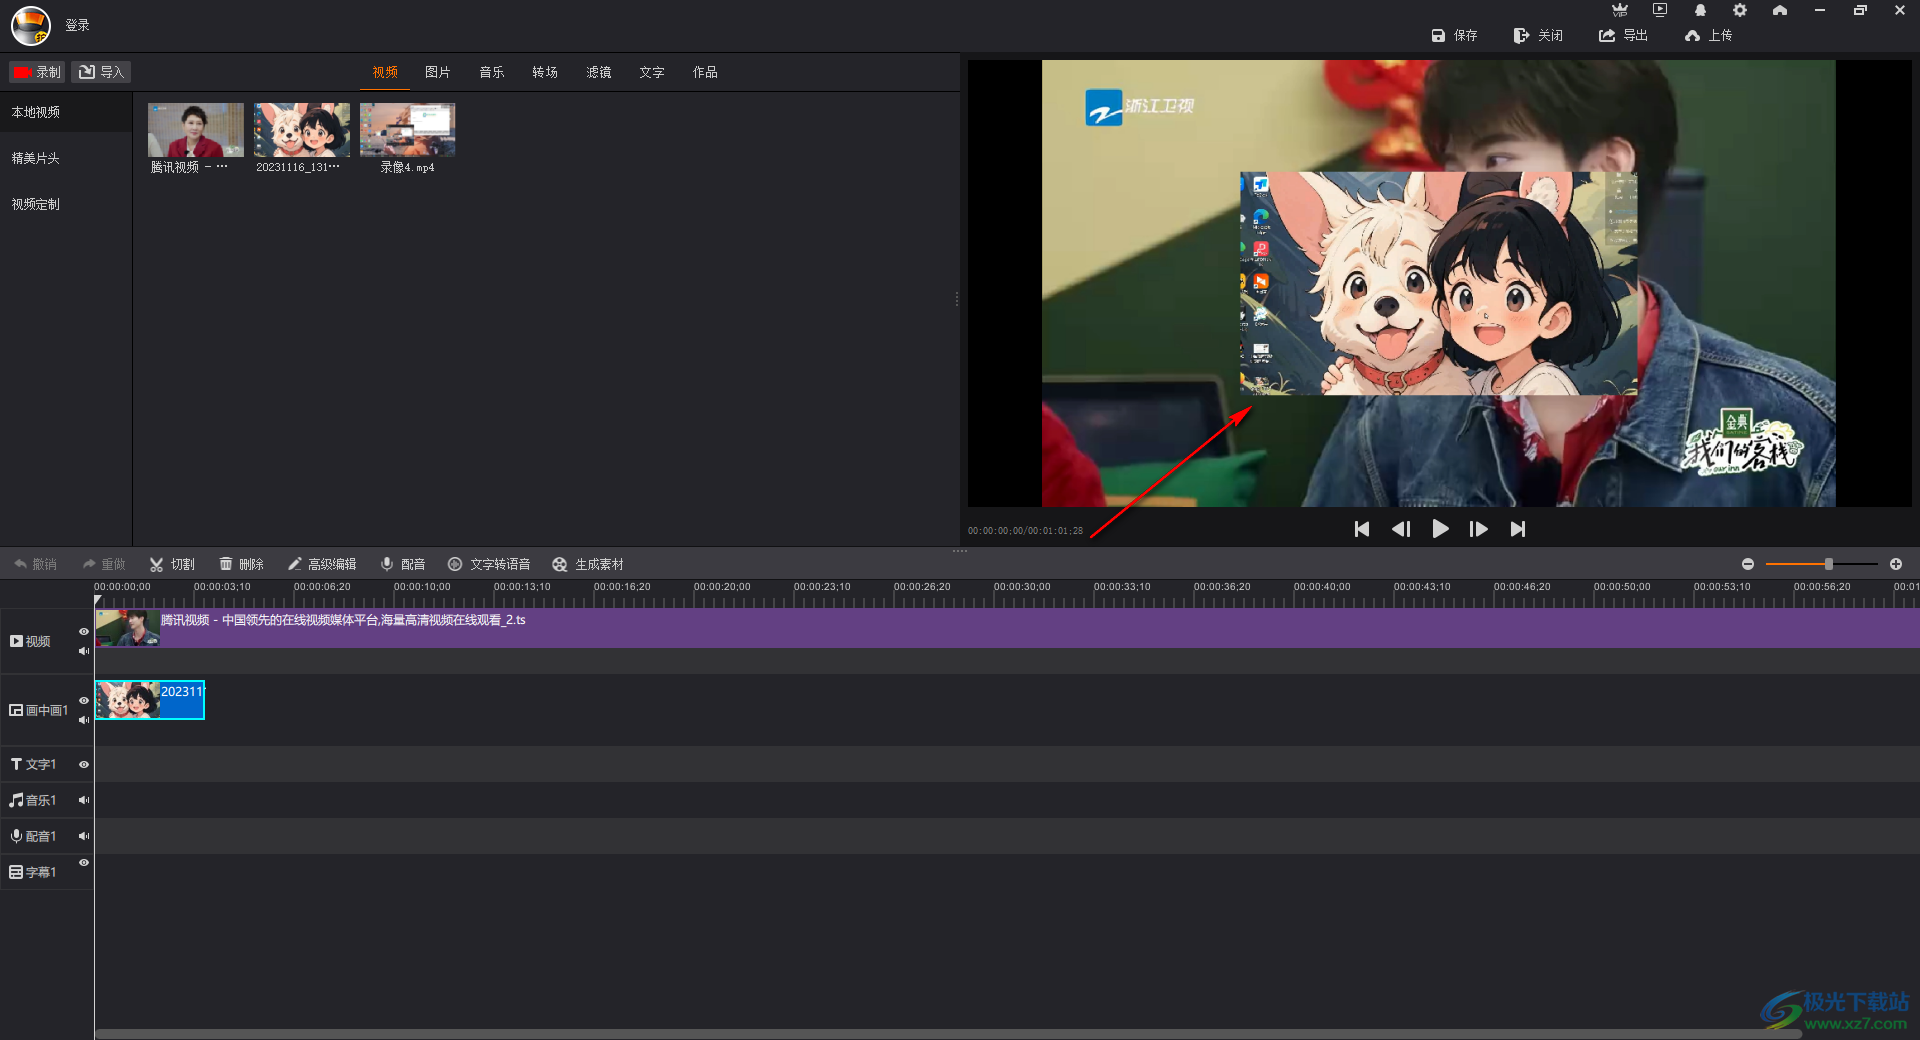Zoom out timeline with minus icon
This screenshot has width=1920, height=1040.
1748,564
